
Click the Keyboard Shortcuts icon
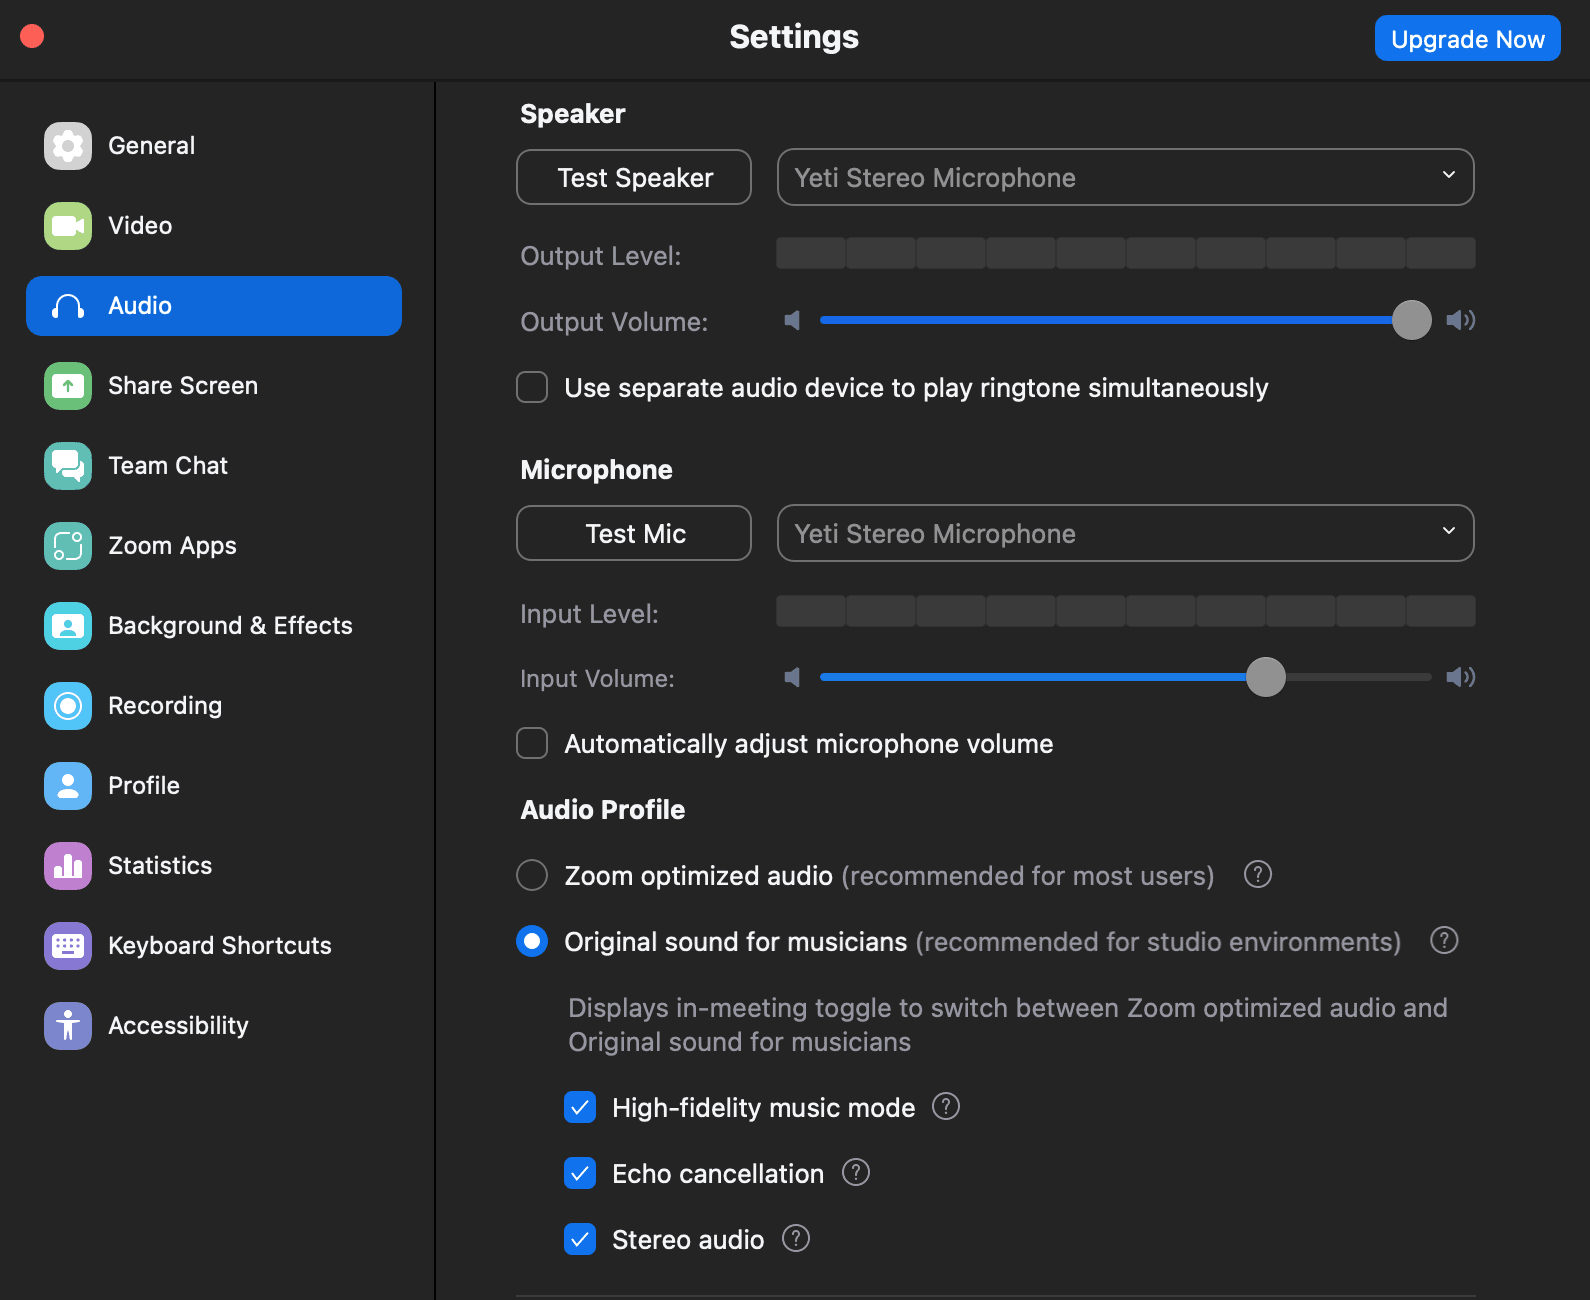click(x=68, y=946)
